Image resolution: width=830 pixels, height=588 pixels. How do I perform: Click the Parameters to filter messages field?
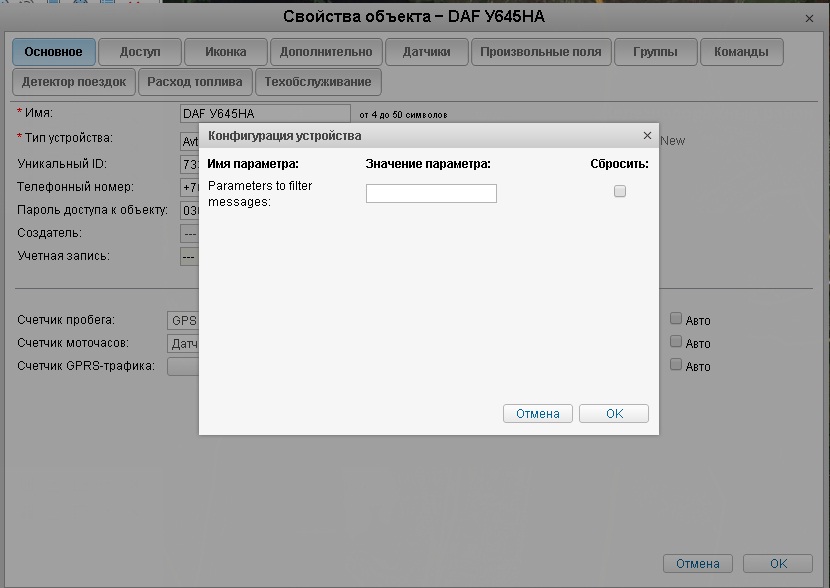[x=431, y=194]
